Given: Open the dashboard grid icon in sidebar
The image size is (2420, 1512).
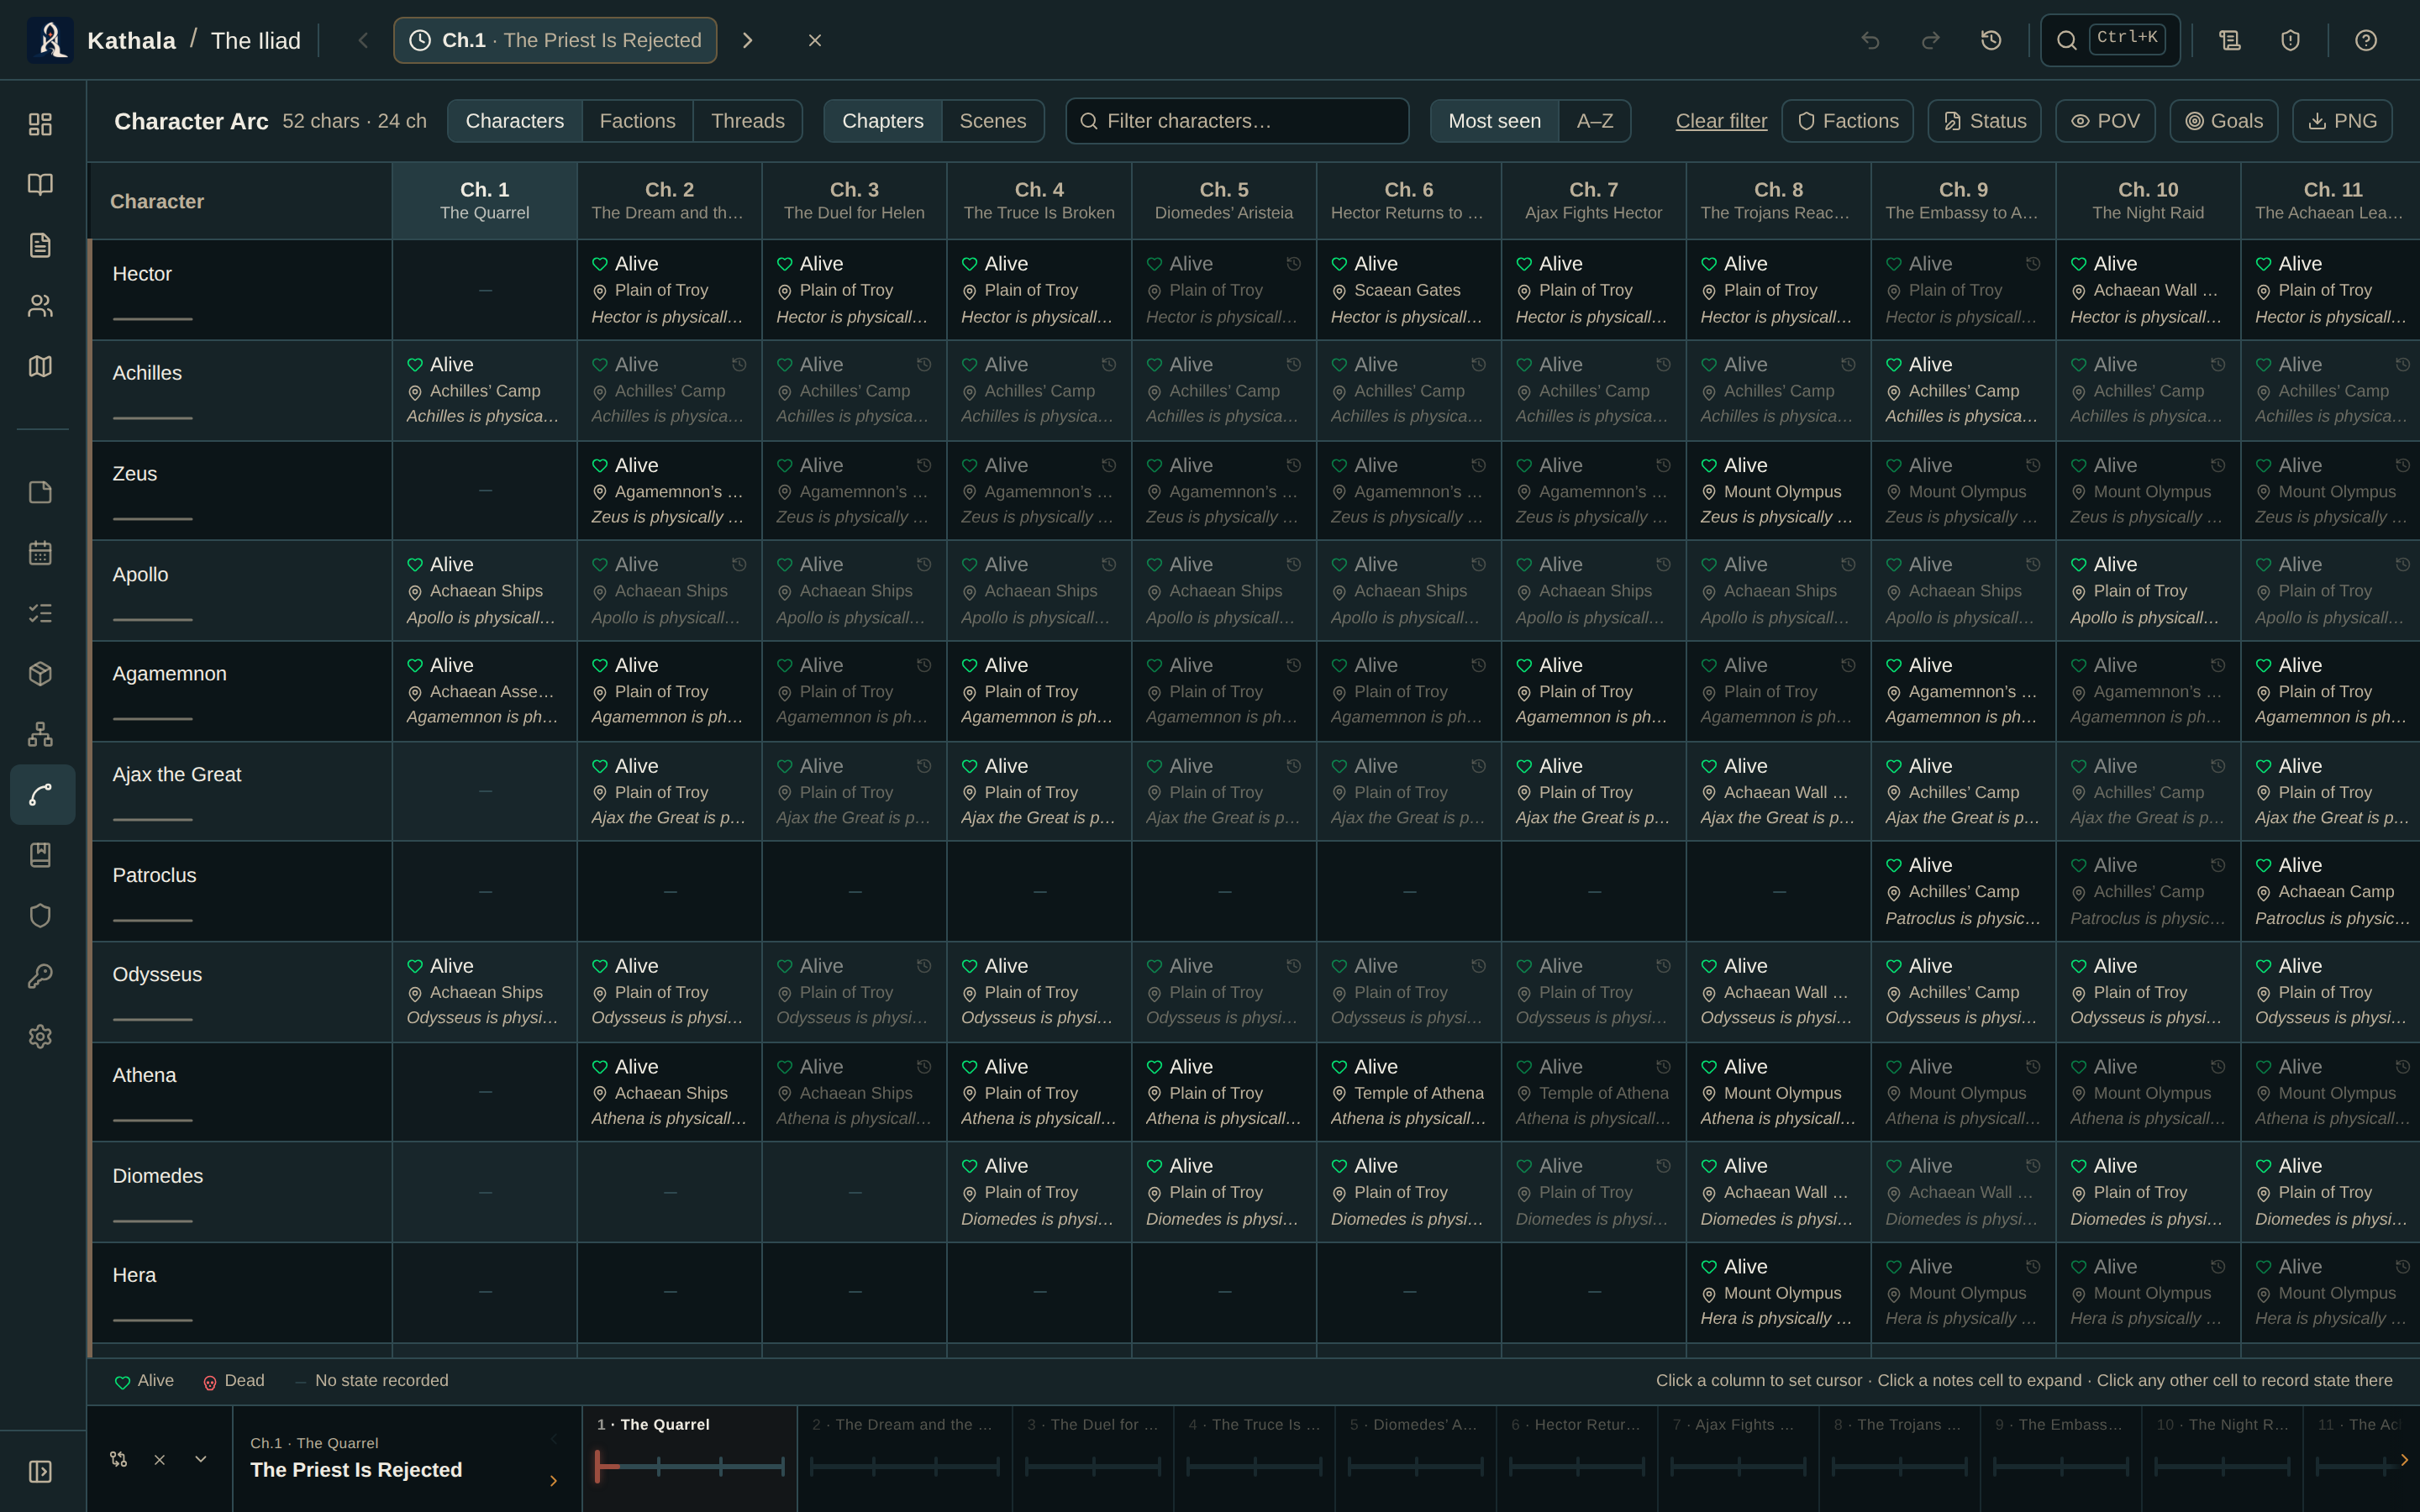Looking at the screenshot, I should tap(40, 124).
